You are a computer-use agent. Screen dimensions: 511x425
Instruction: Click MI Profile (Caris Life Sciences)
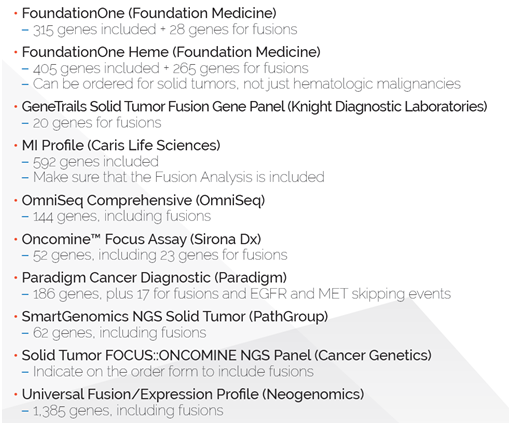[x=121, y=146]
